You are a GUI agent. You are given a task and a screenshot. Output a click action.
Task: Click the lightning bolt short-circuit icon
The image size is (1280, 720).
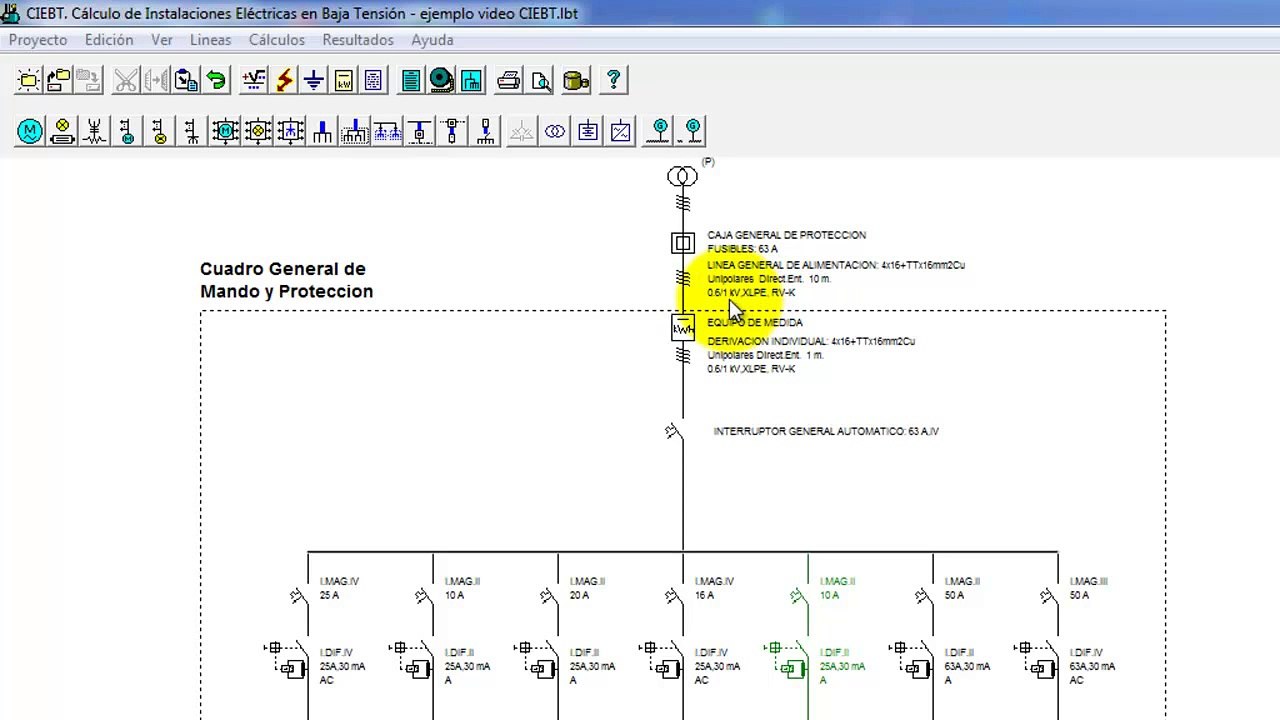click(x=284, y=80)
